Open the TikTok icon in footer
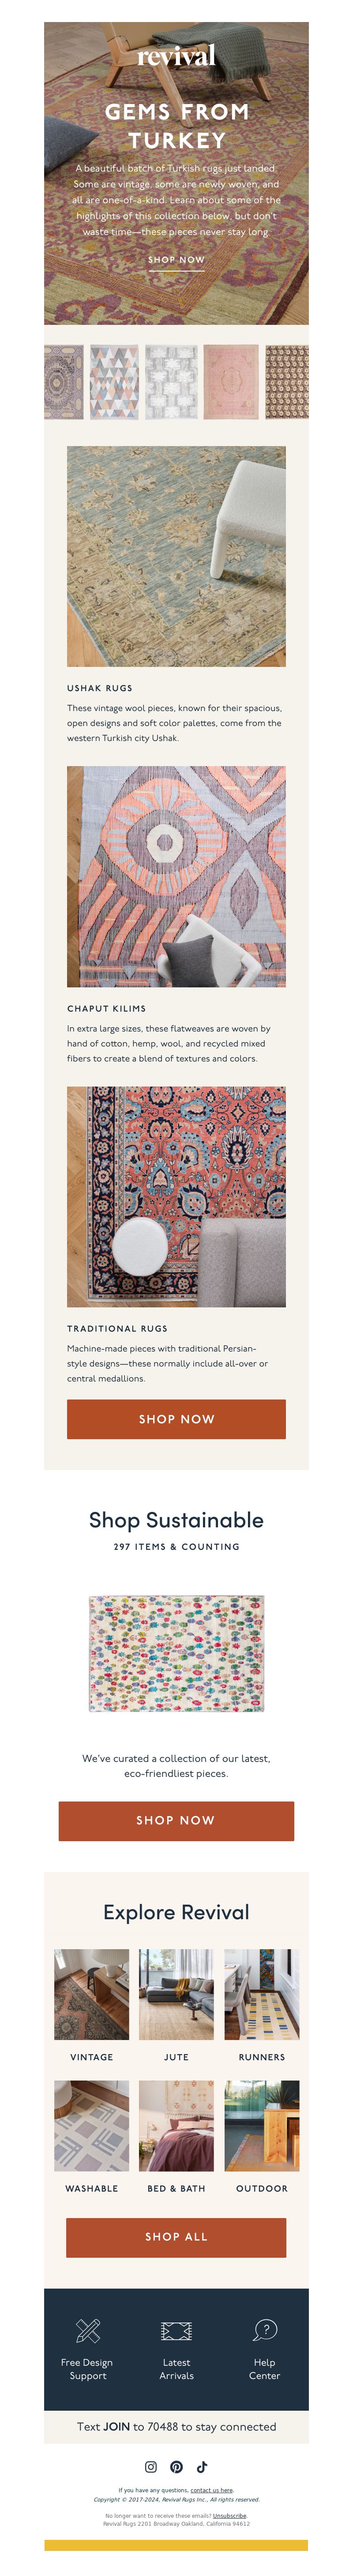353x2576 pixels. pos(202,2467)
